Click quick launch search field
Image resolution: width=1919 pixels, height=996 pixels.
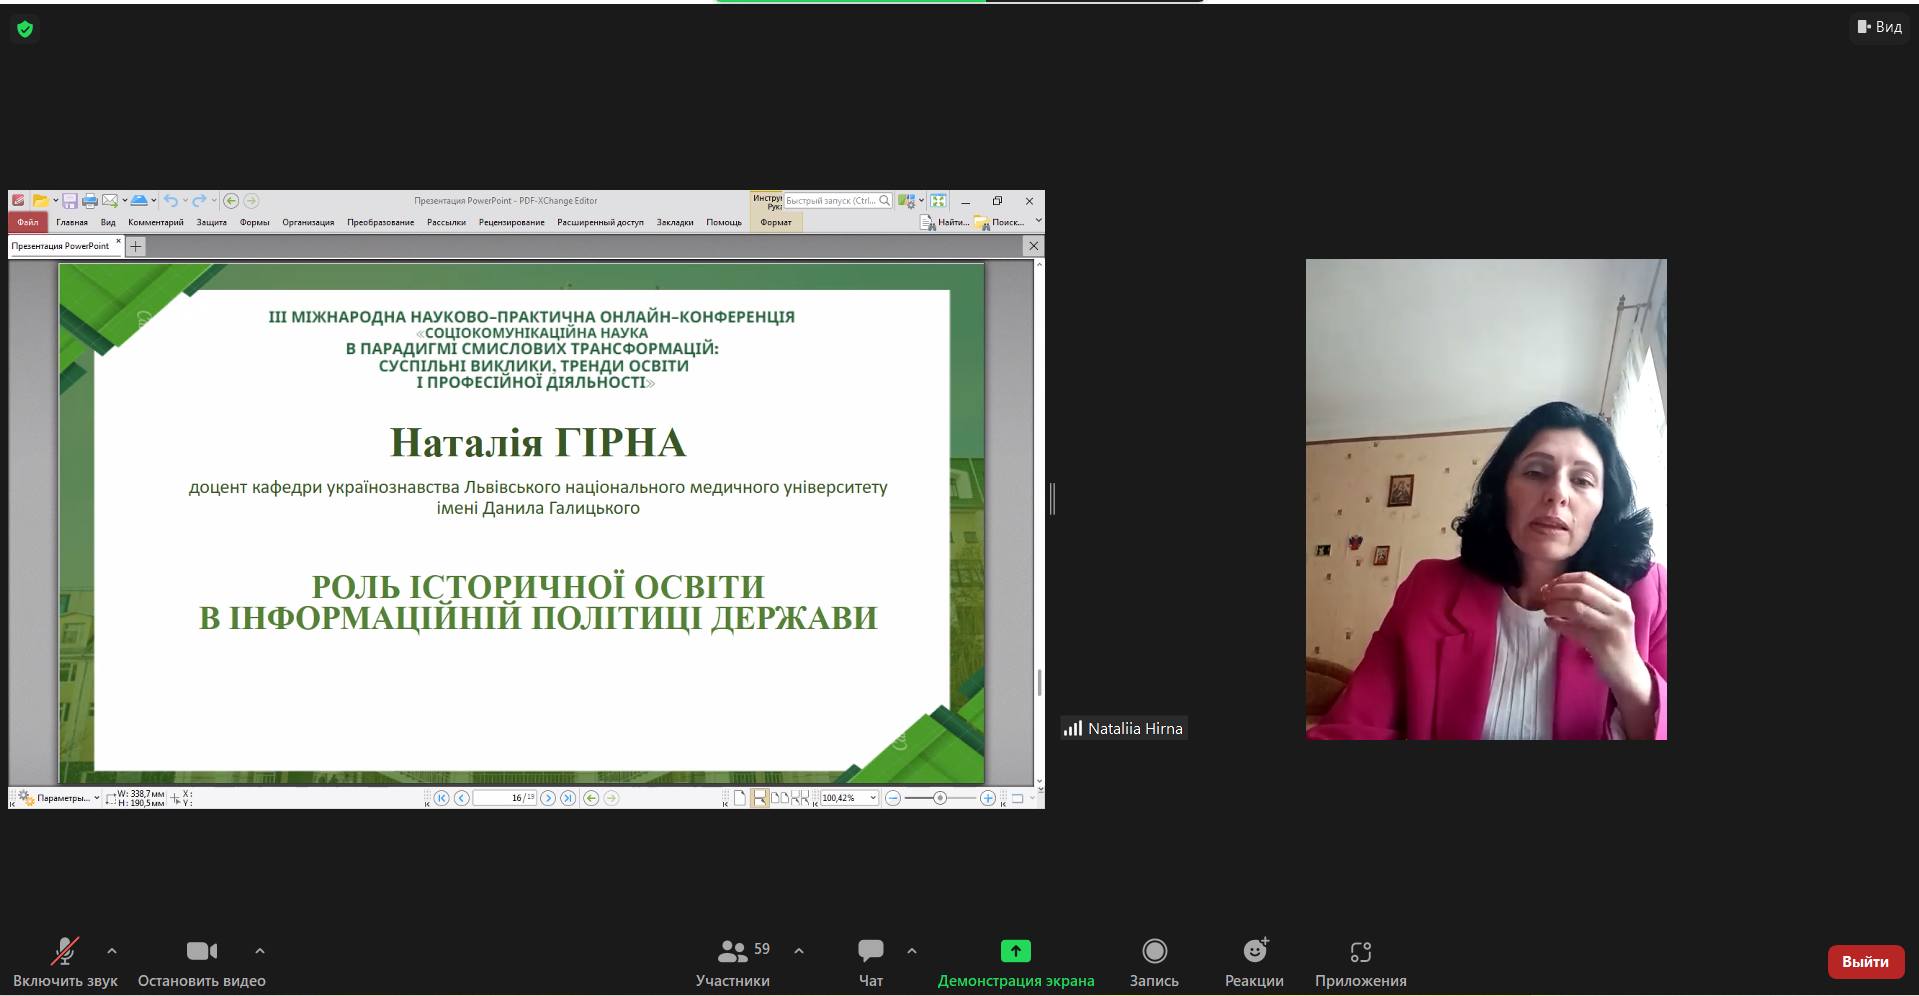coord(838,201)
